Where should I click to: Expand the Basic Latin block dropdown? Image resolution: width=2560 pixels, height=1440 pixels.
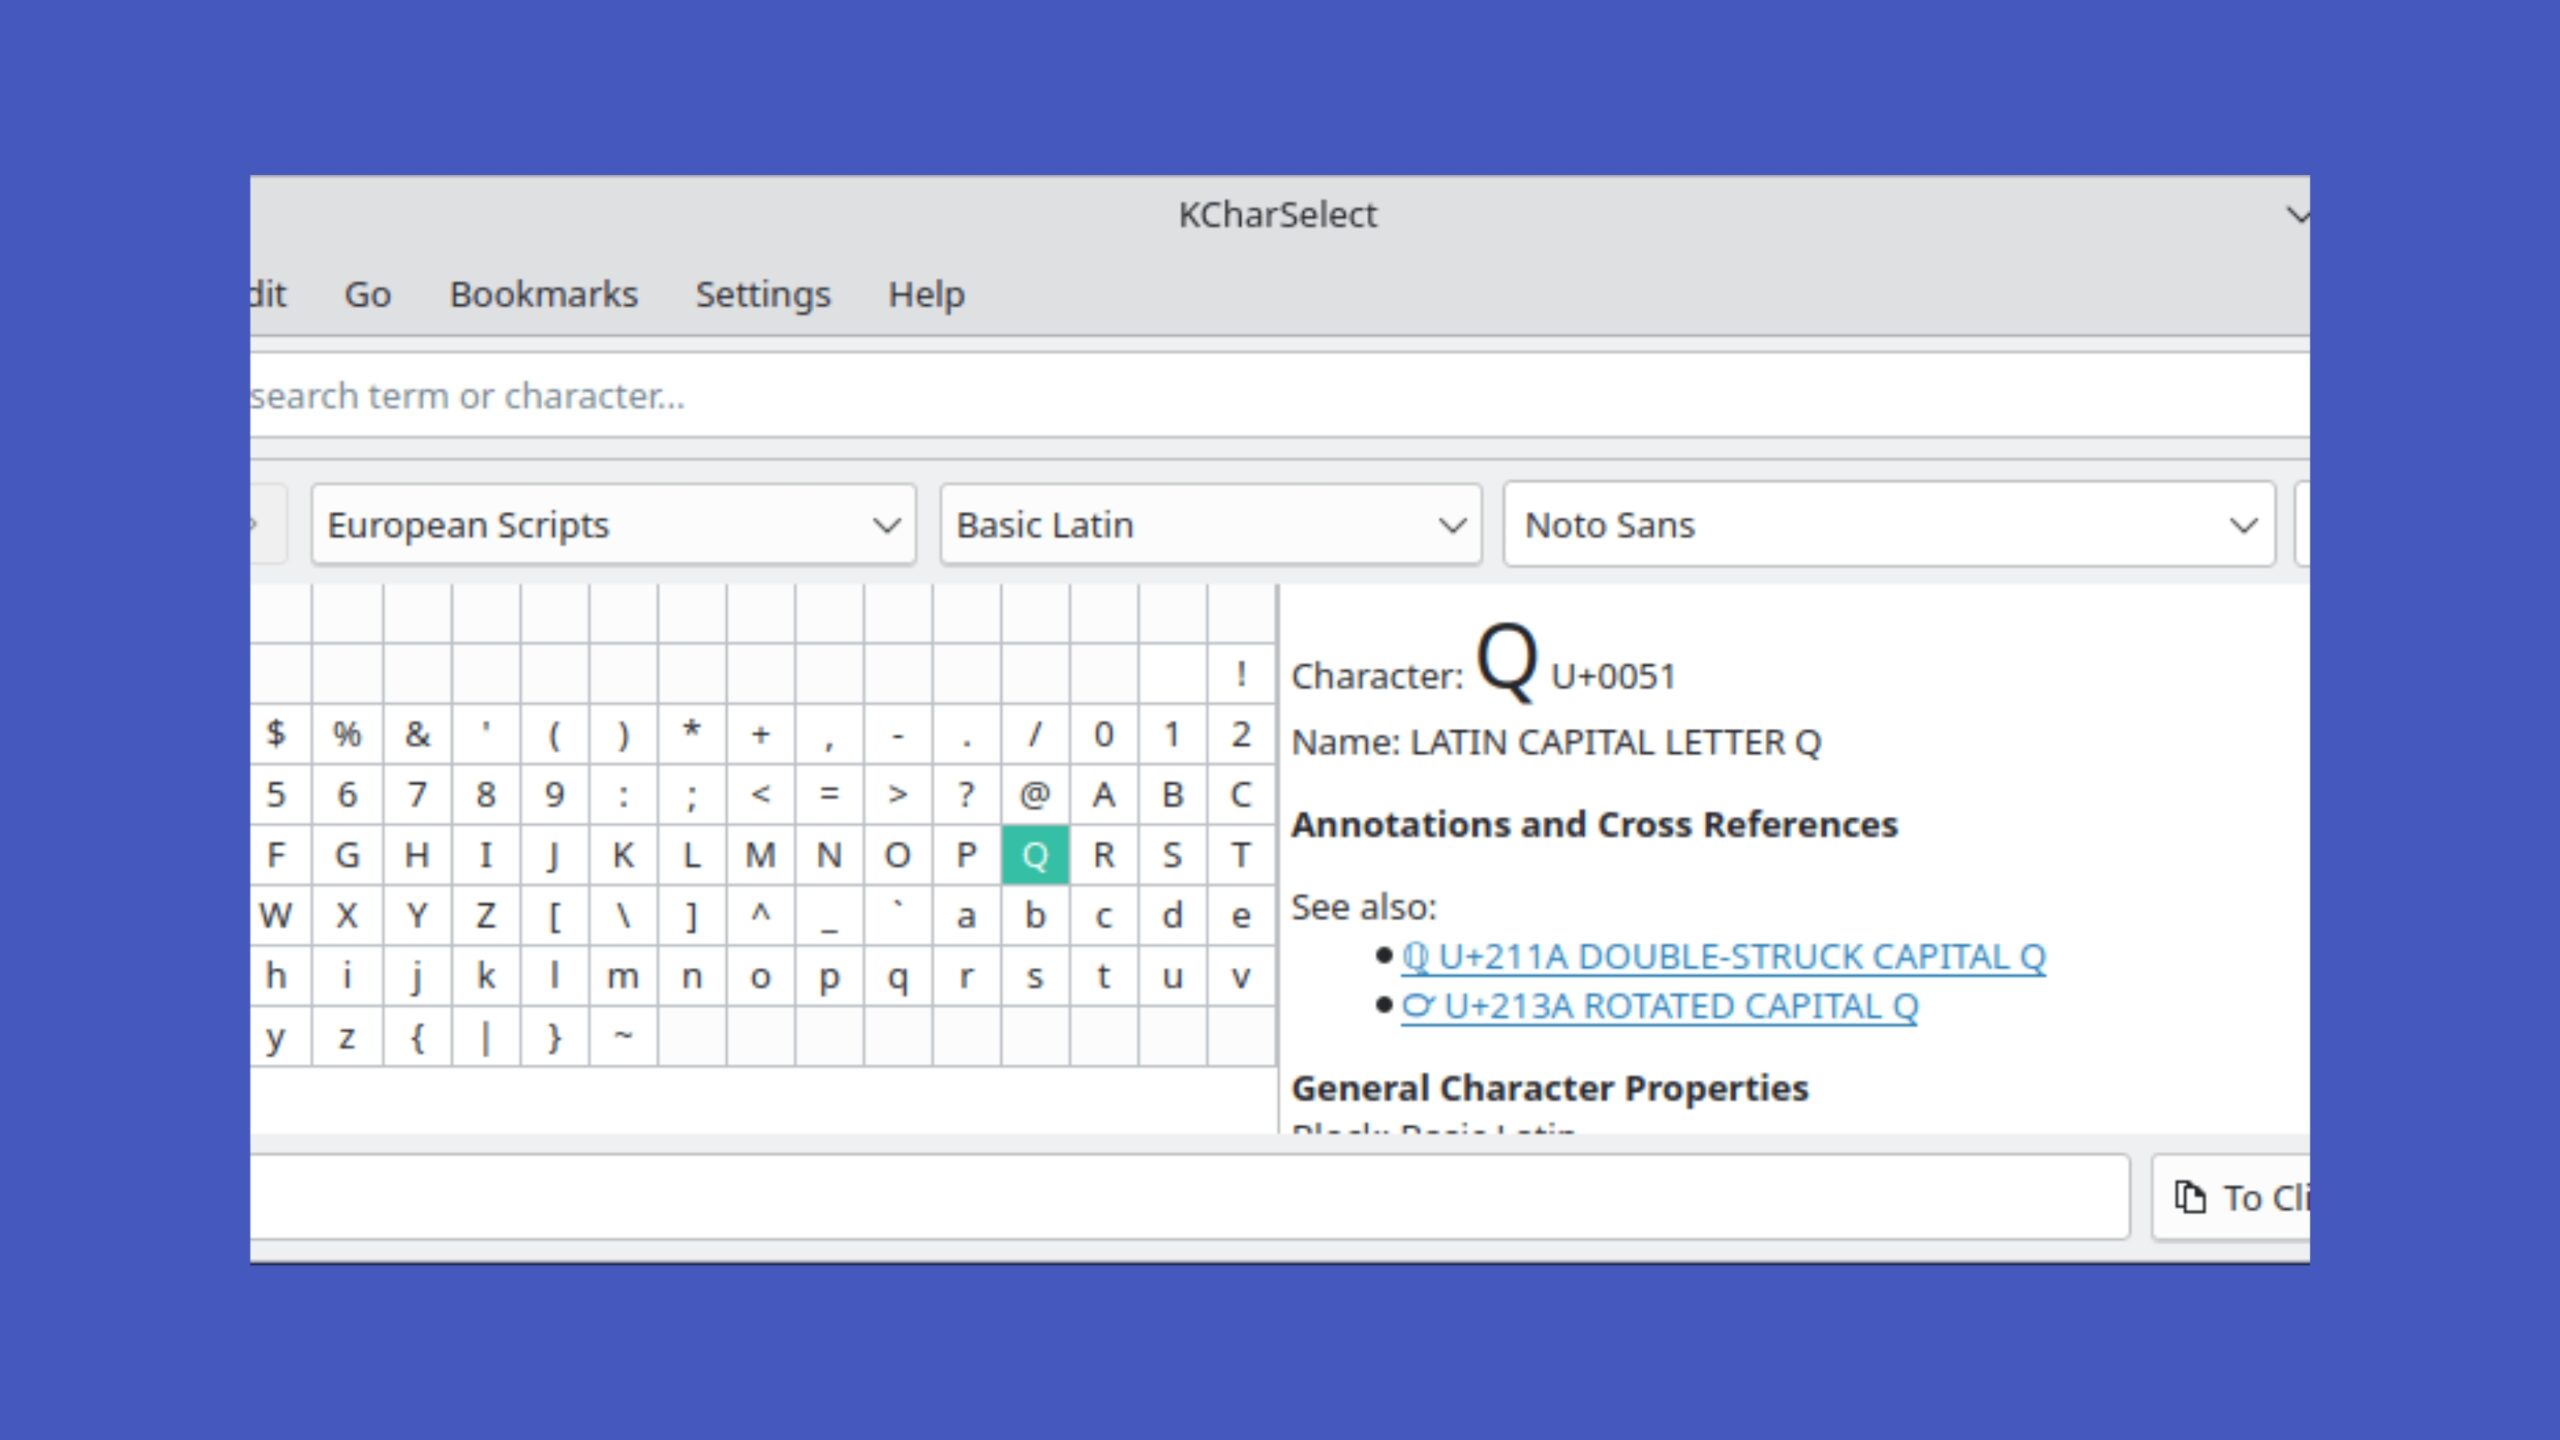point(1211,525)
